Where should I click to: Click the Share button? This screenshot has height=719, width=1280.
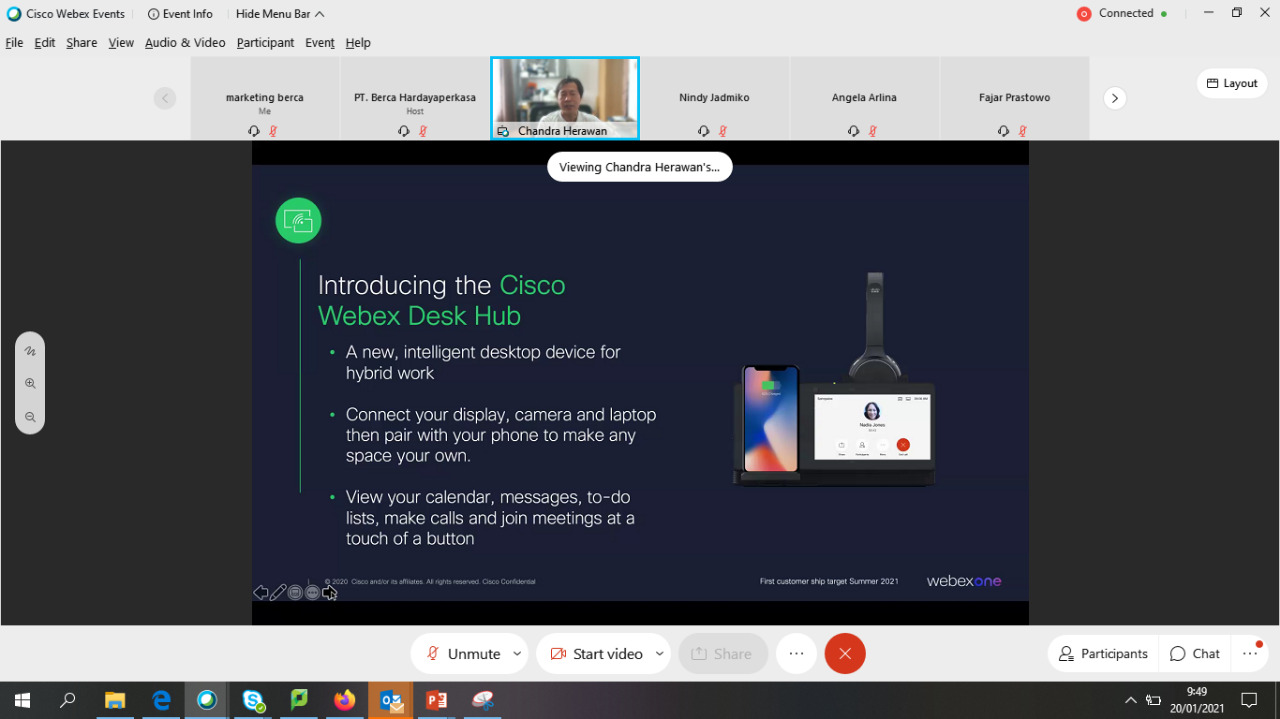(723, 654)
